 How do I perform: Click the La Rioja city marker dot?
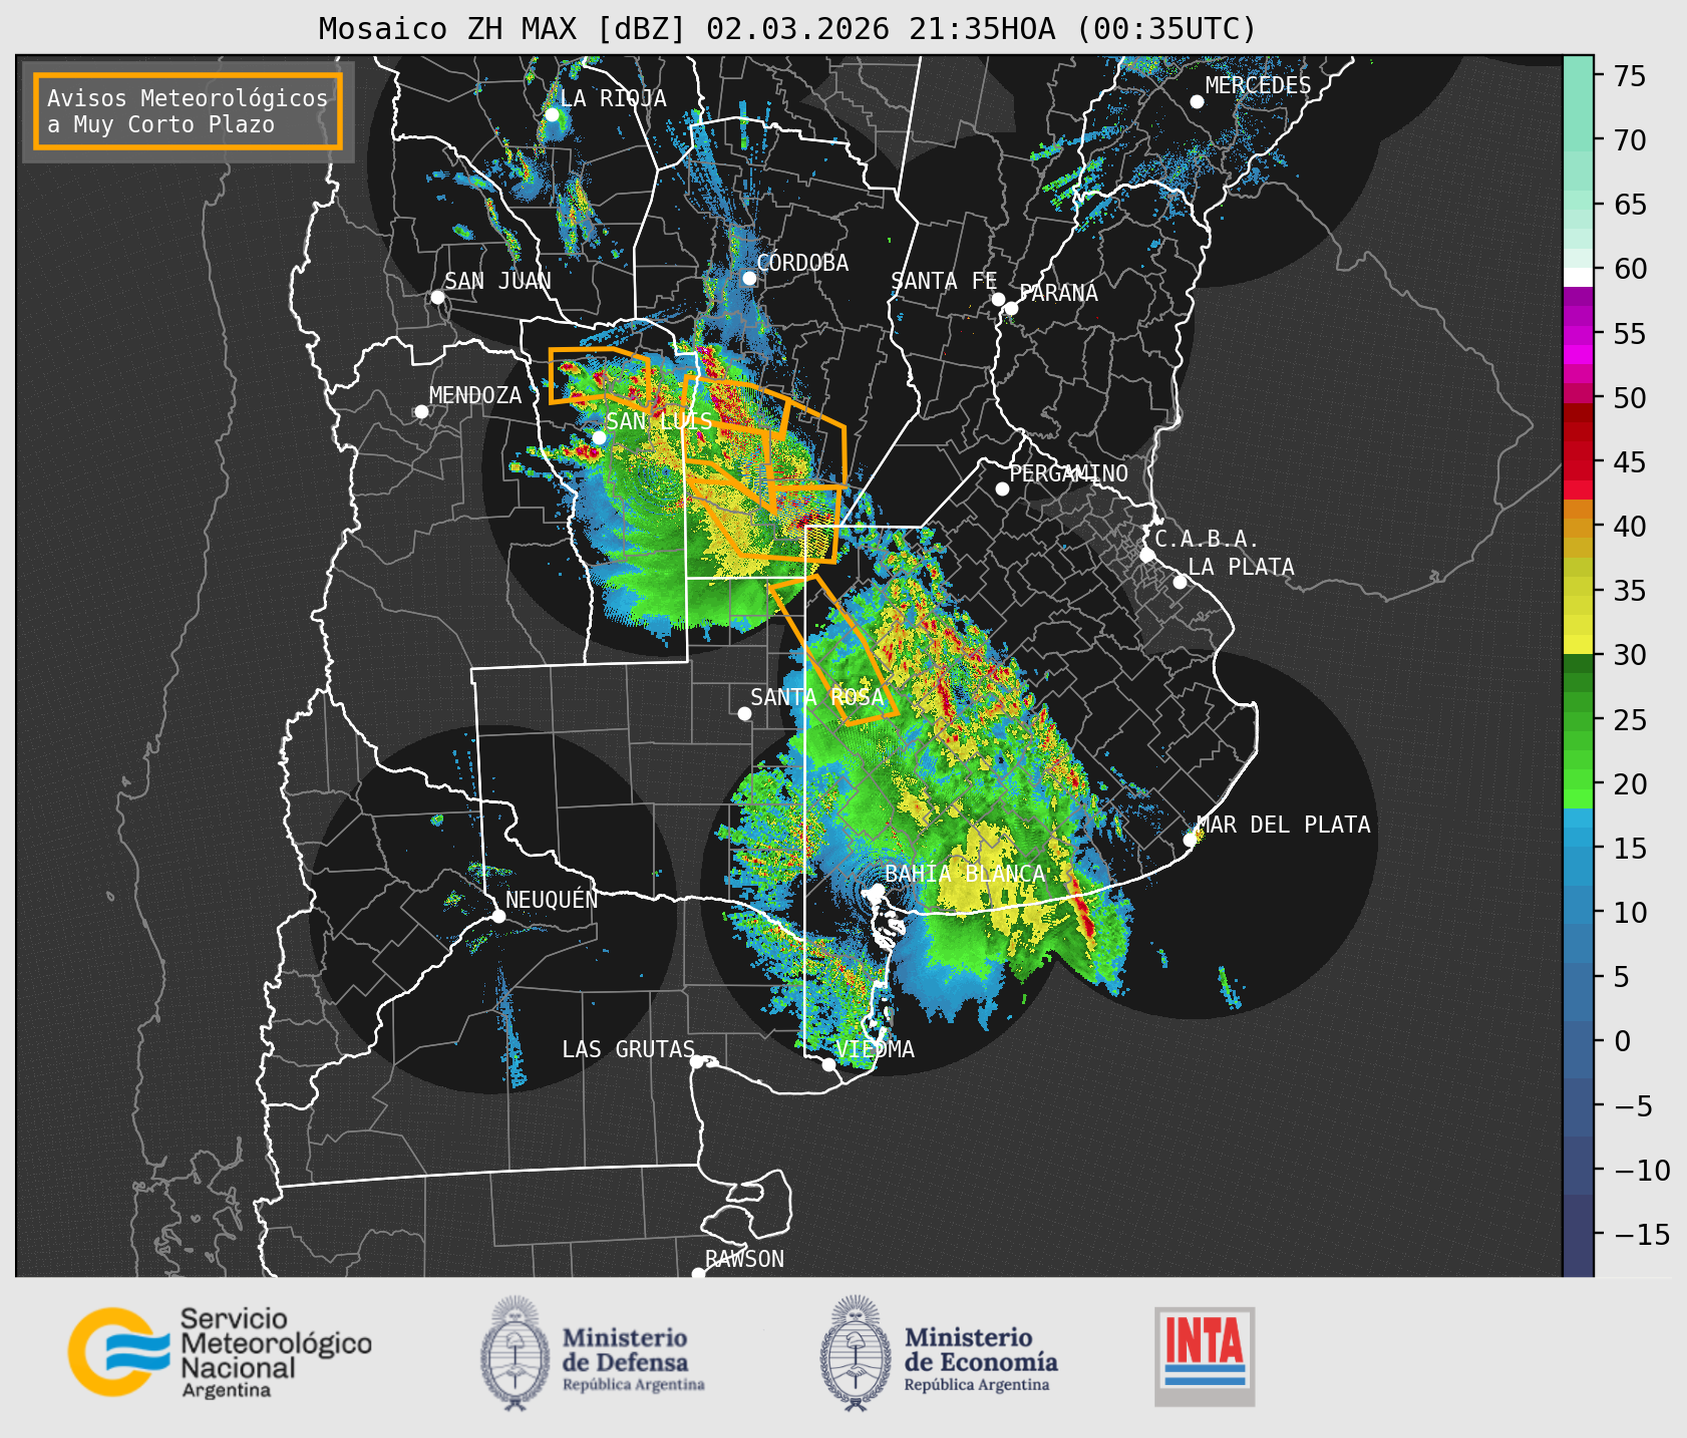pyautogui.click(x=552, y=115)
